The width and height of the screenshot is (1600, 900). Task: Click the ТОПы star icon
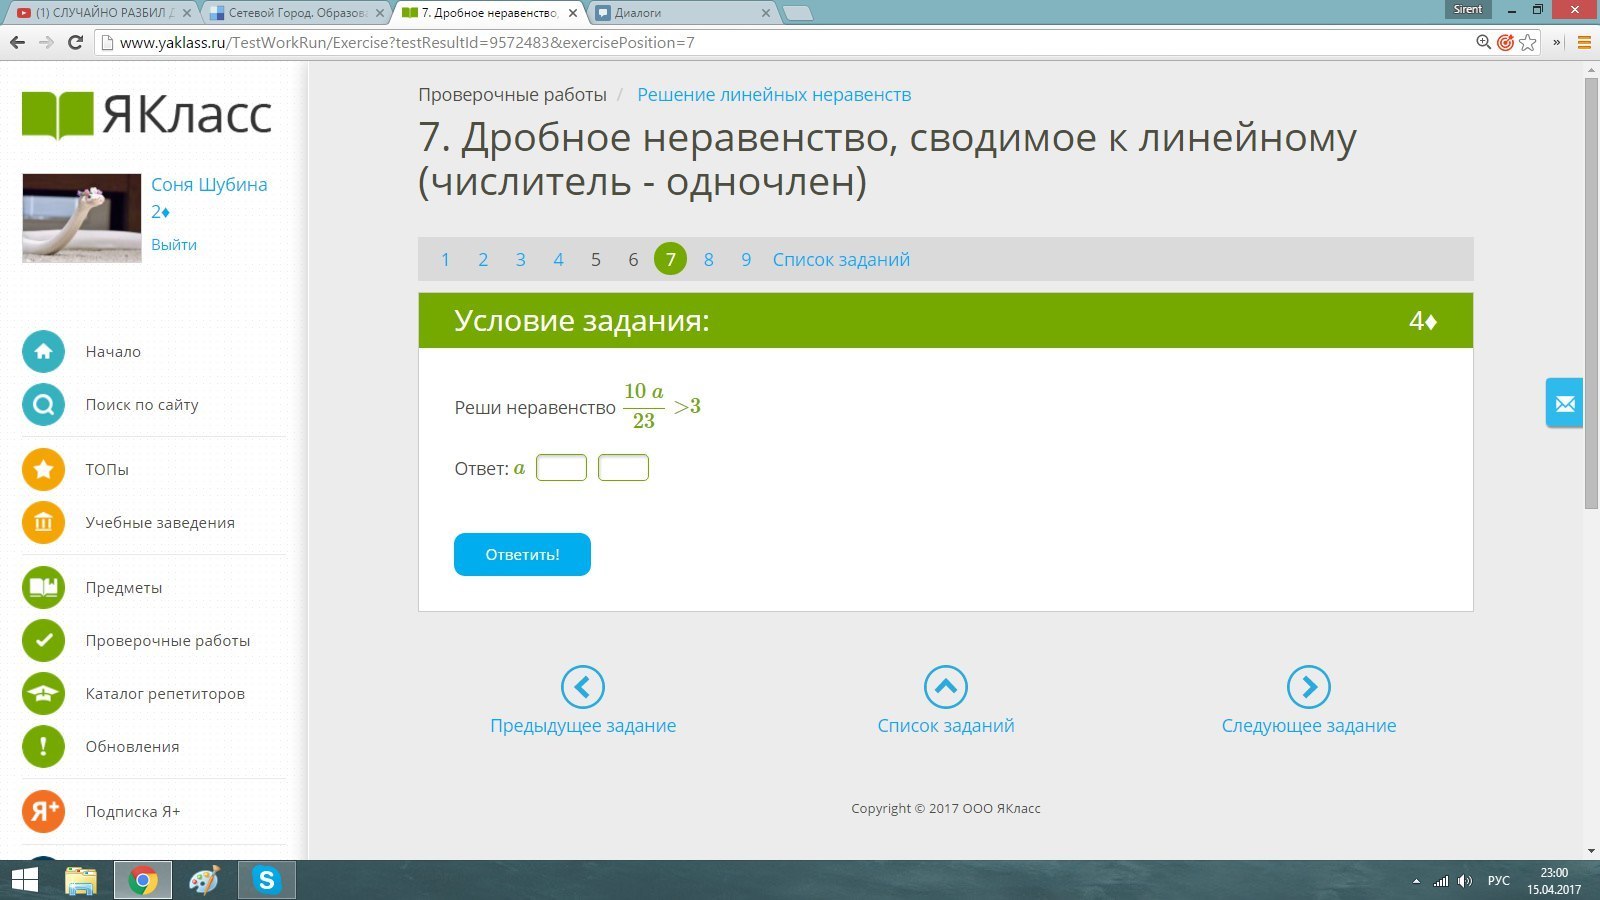click(x=43, y=469)
